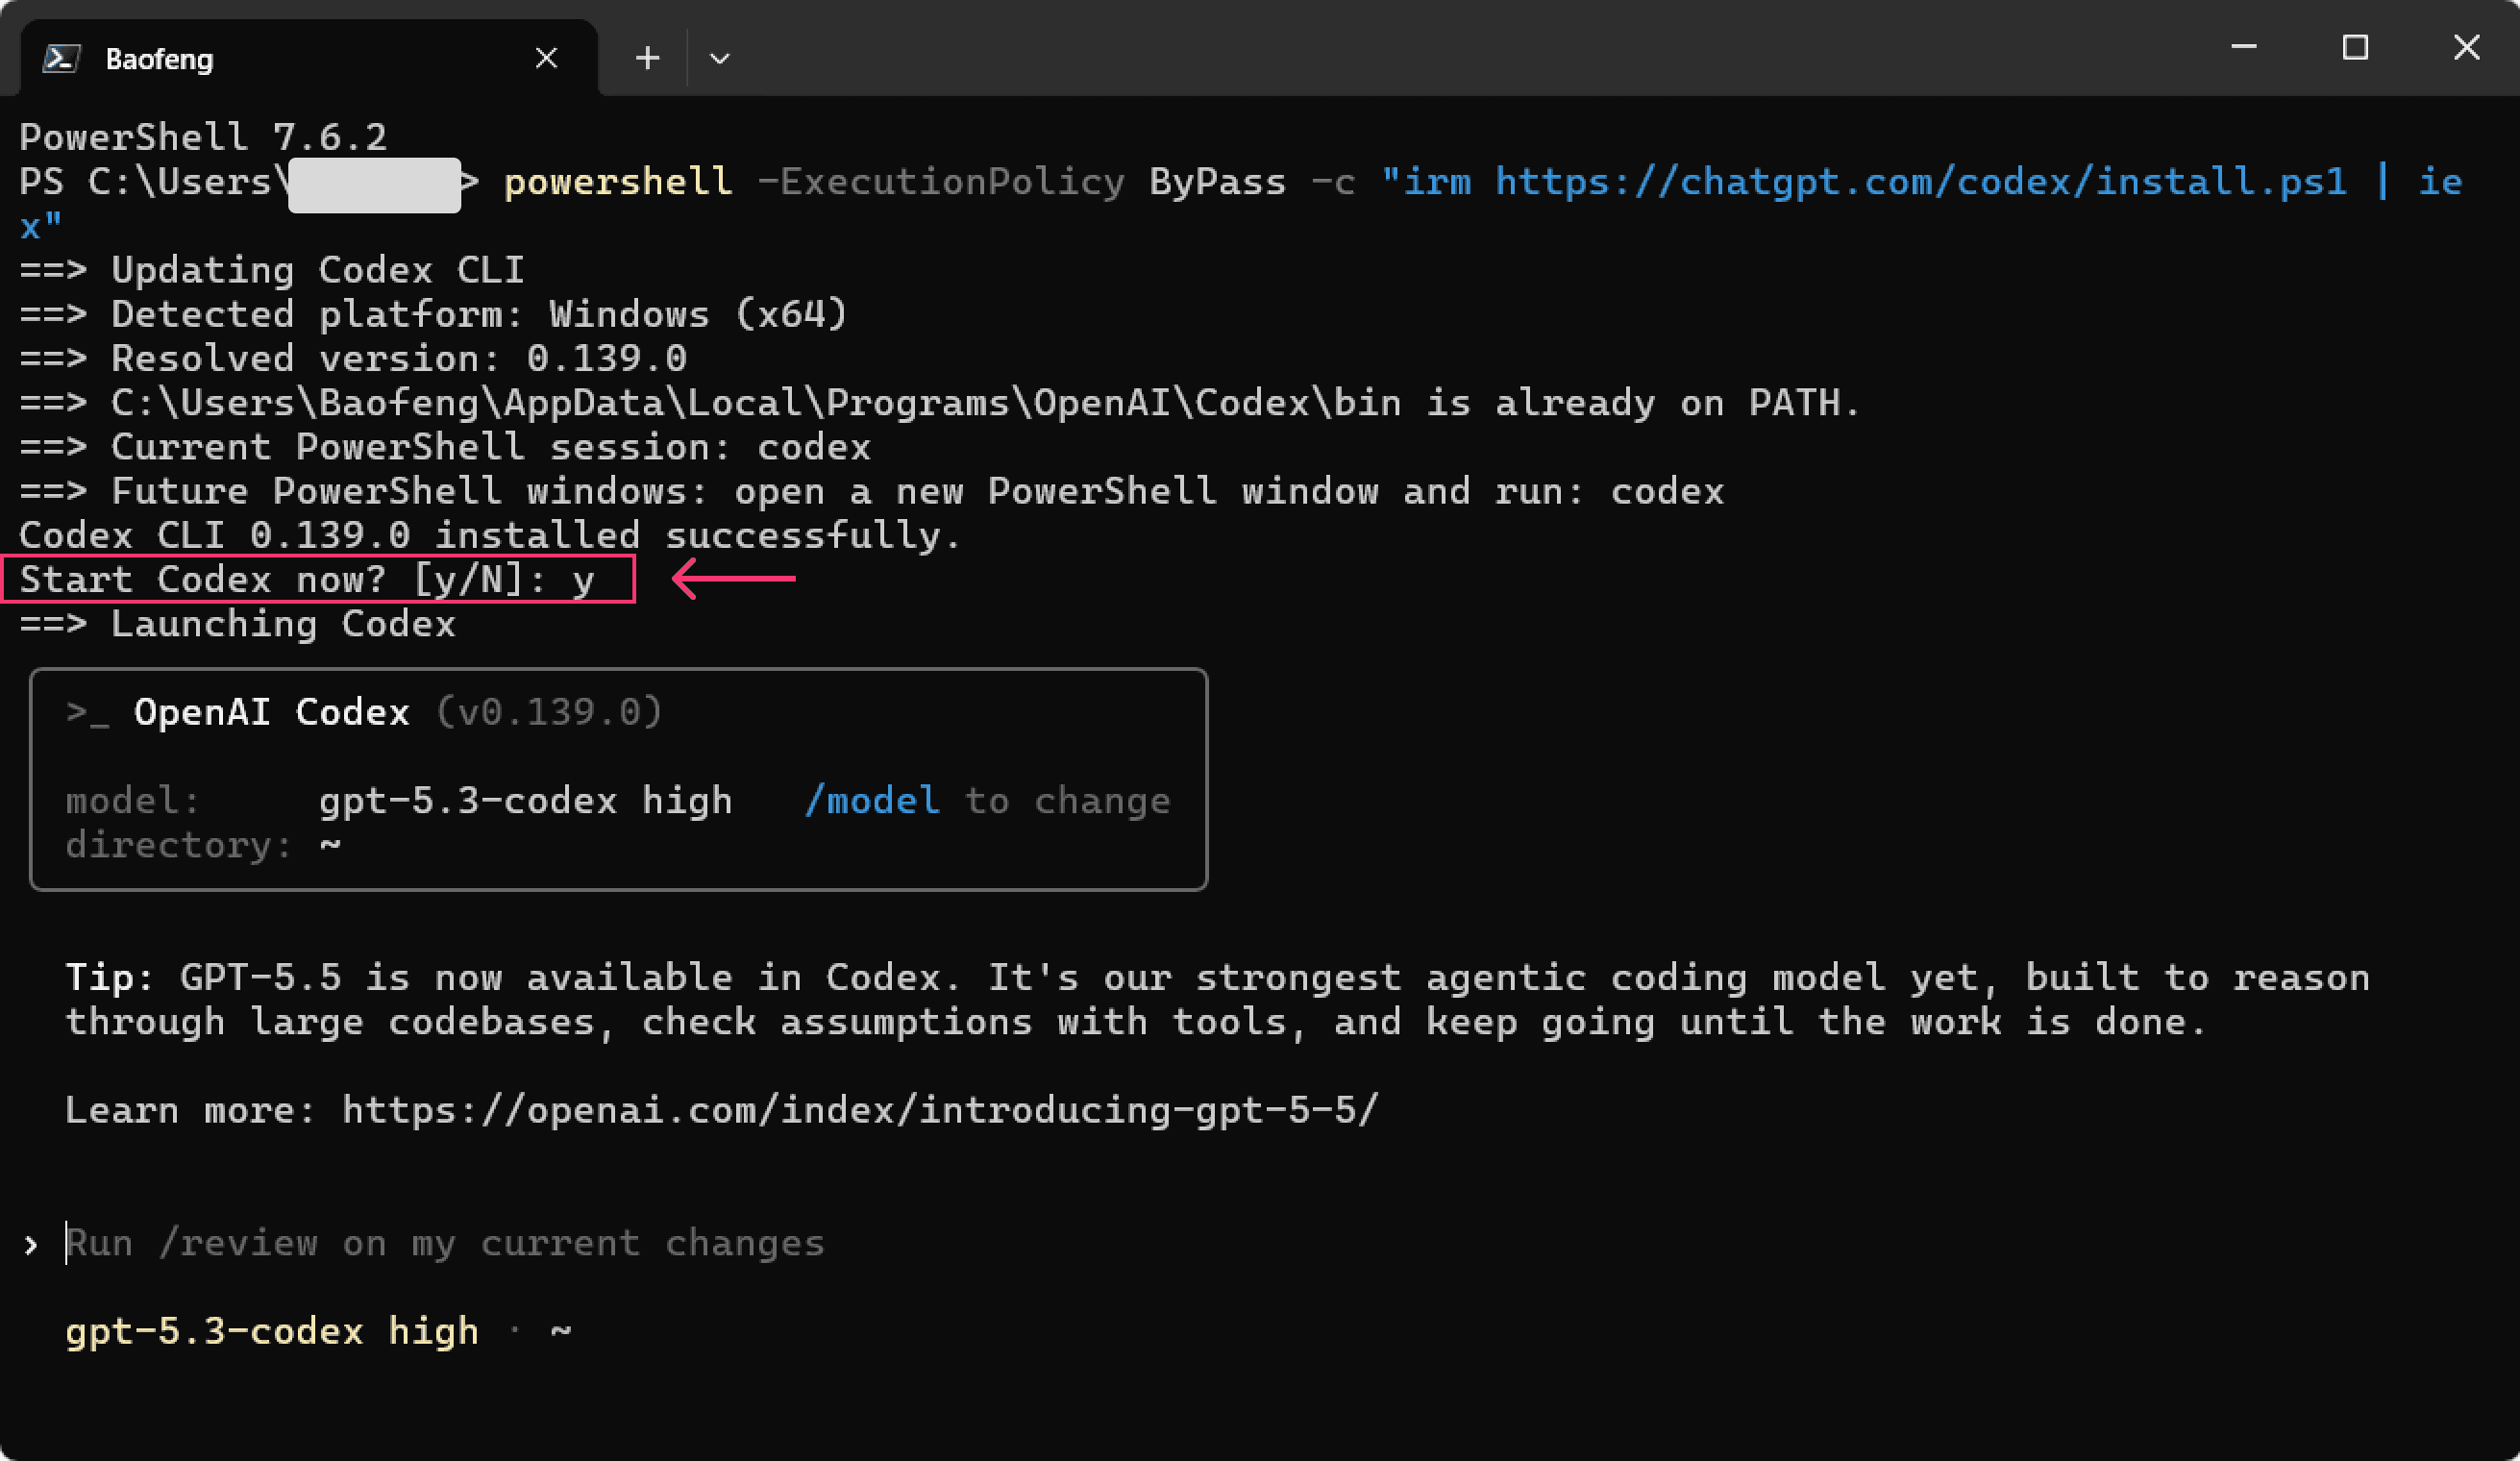Maximize the terminal window
Screen dimensions: 2520x1461
coord(2355,47)
